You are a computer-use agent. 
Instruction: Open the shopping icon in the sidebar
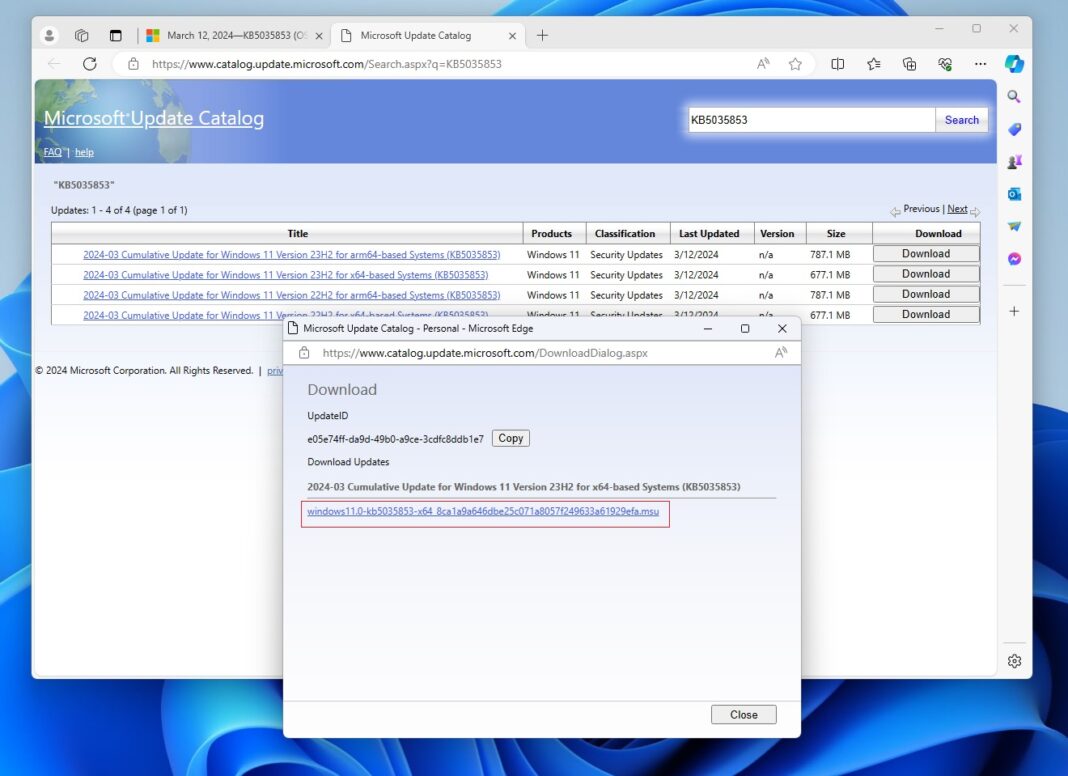[x=1014, y=129]
